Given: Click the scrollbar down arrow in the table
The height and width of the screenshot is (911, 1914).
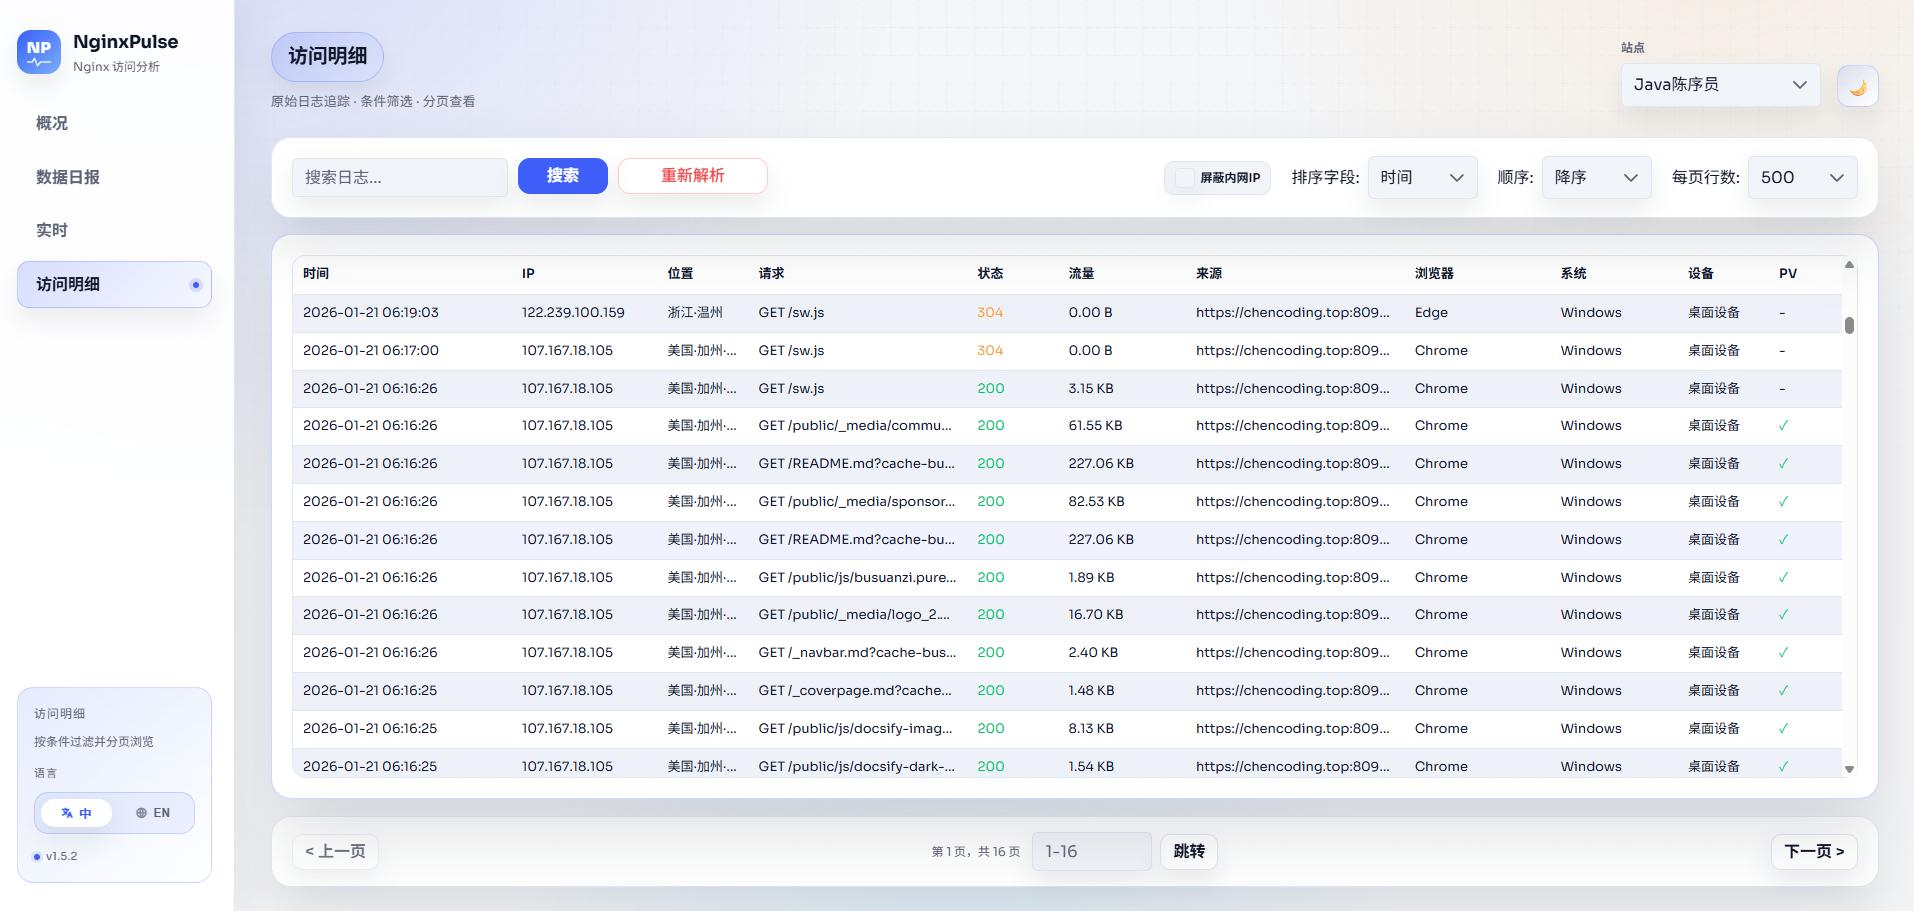Looking at the screenshot, I should click(1849, 769).
